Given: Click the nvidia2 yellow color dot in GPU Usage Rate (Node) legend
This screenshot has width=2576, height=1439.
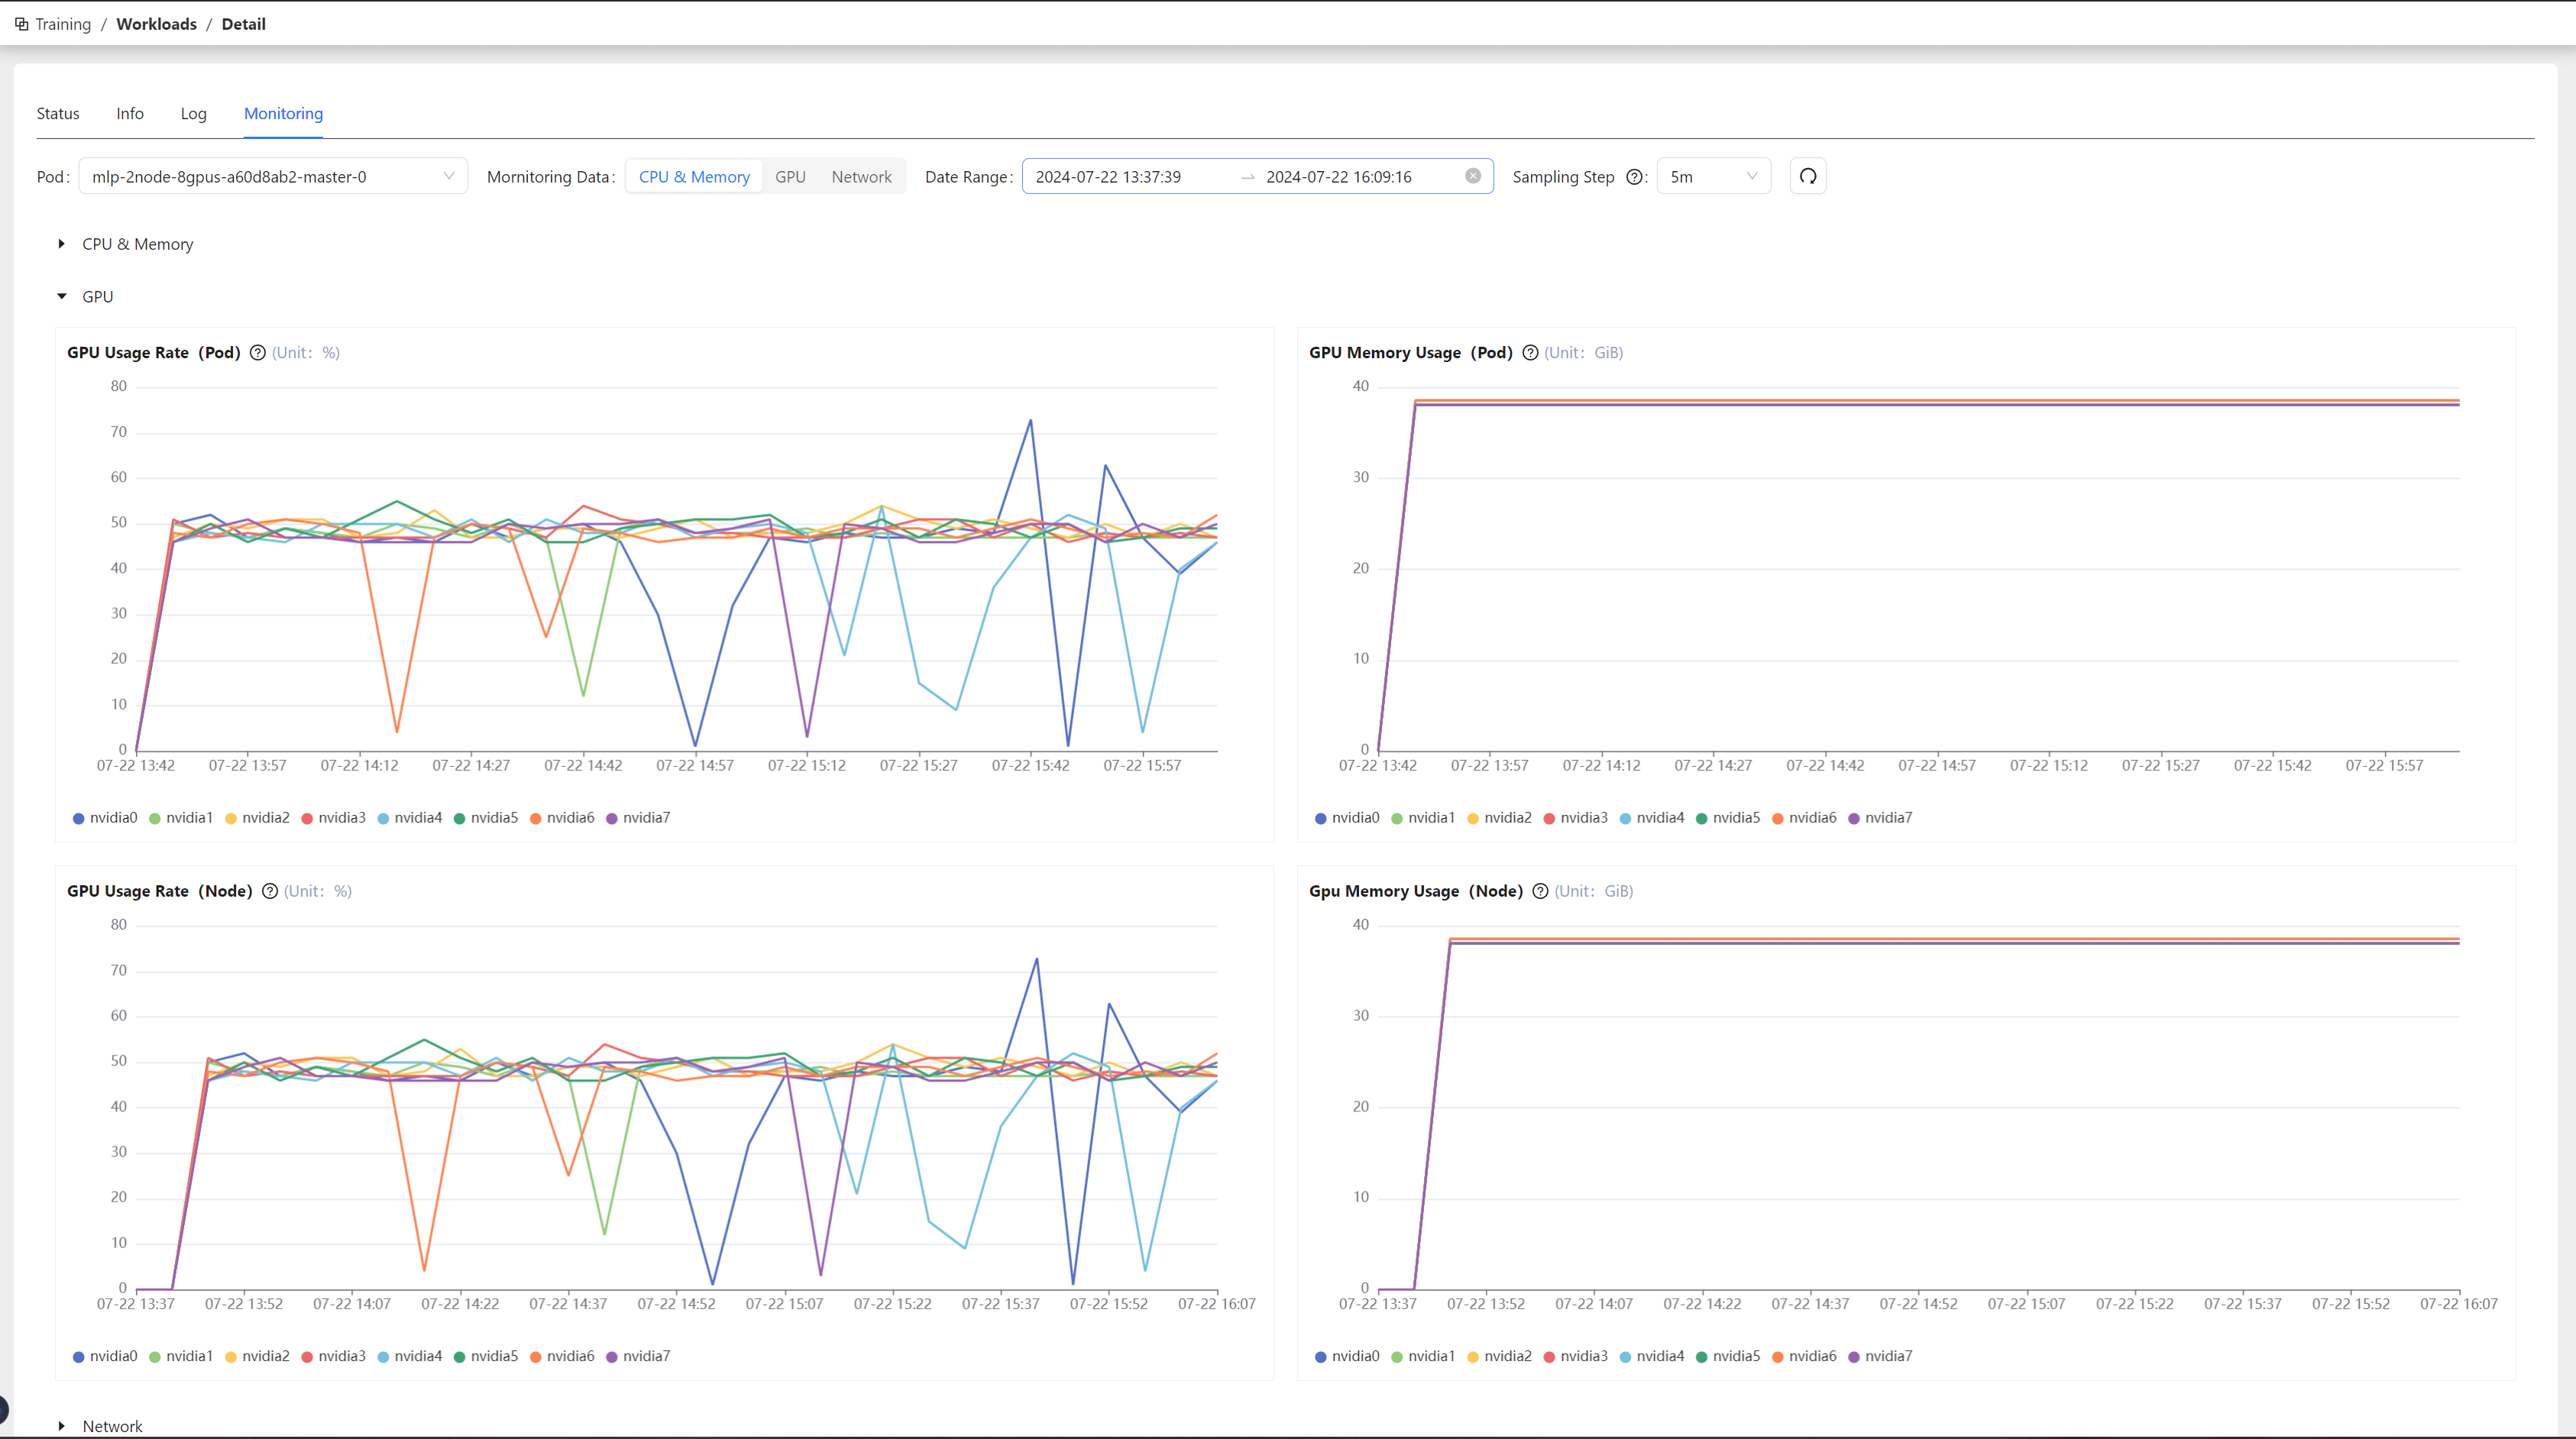Looking at the screenshot, I should point(231,1357).
